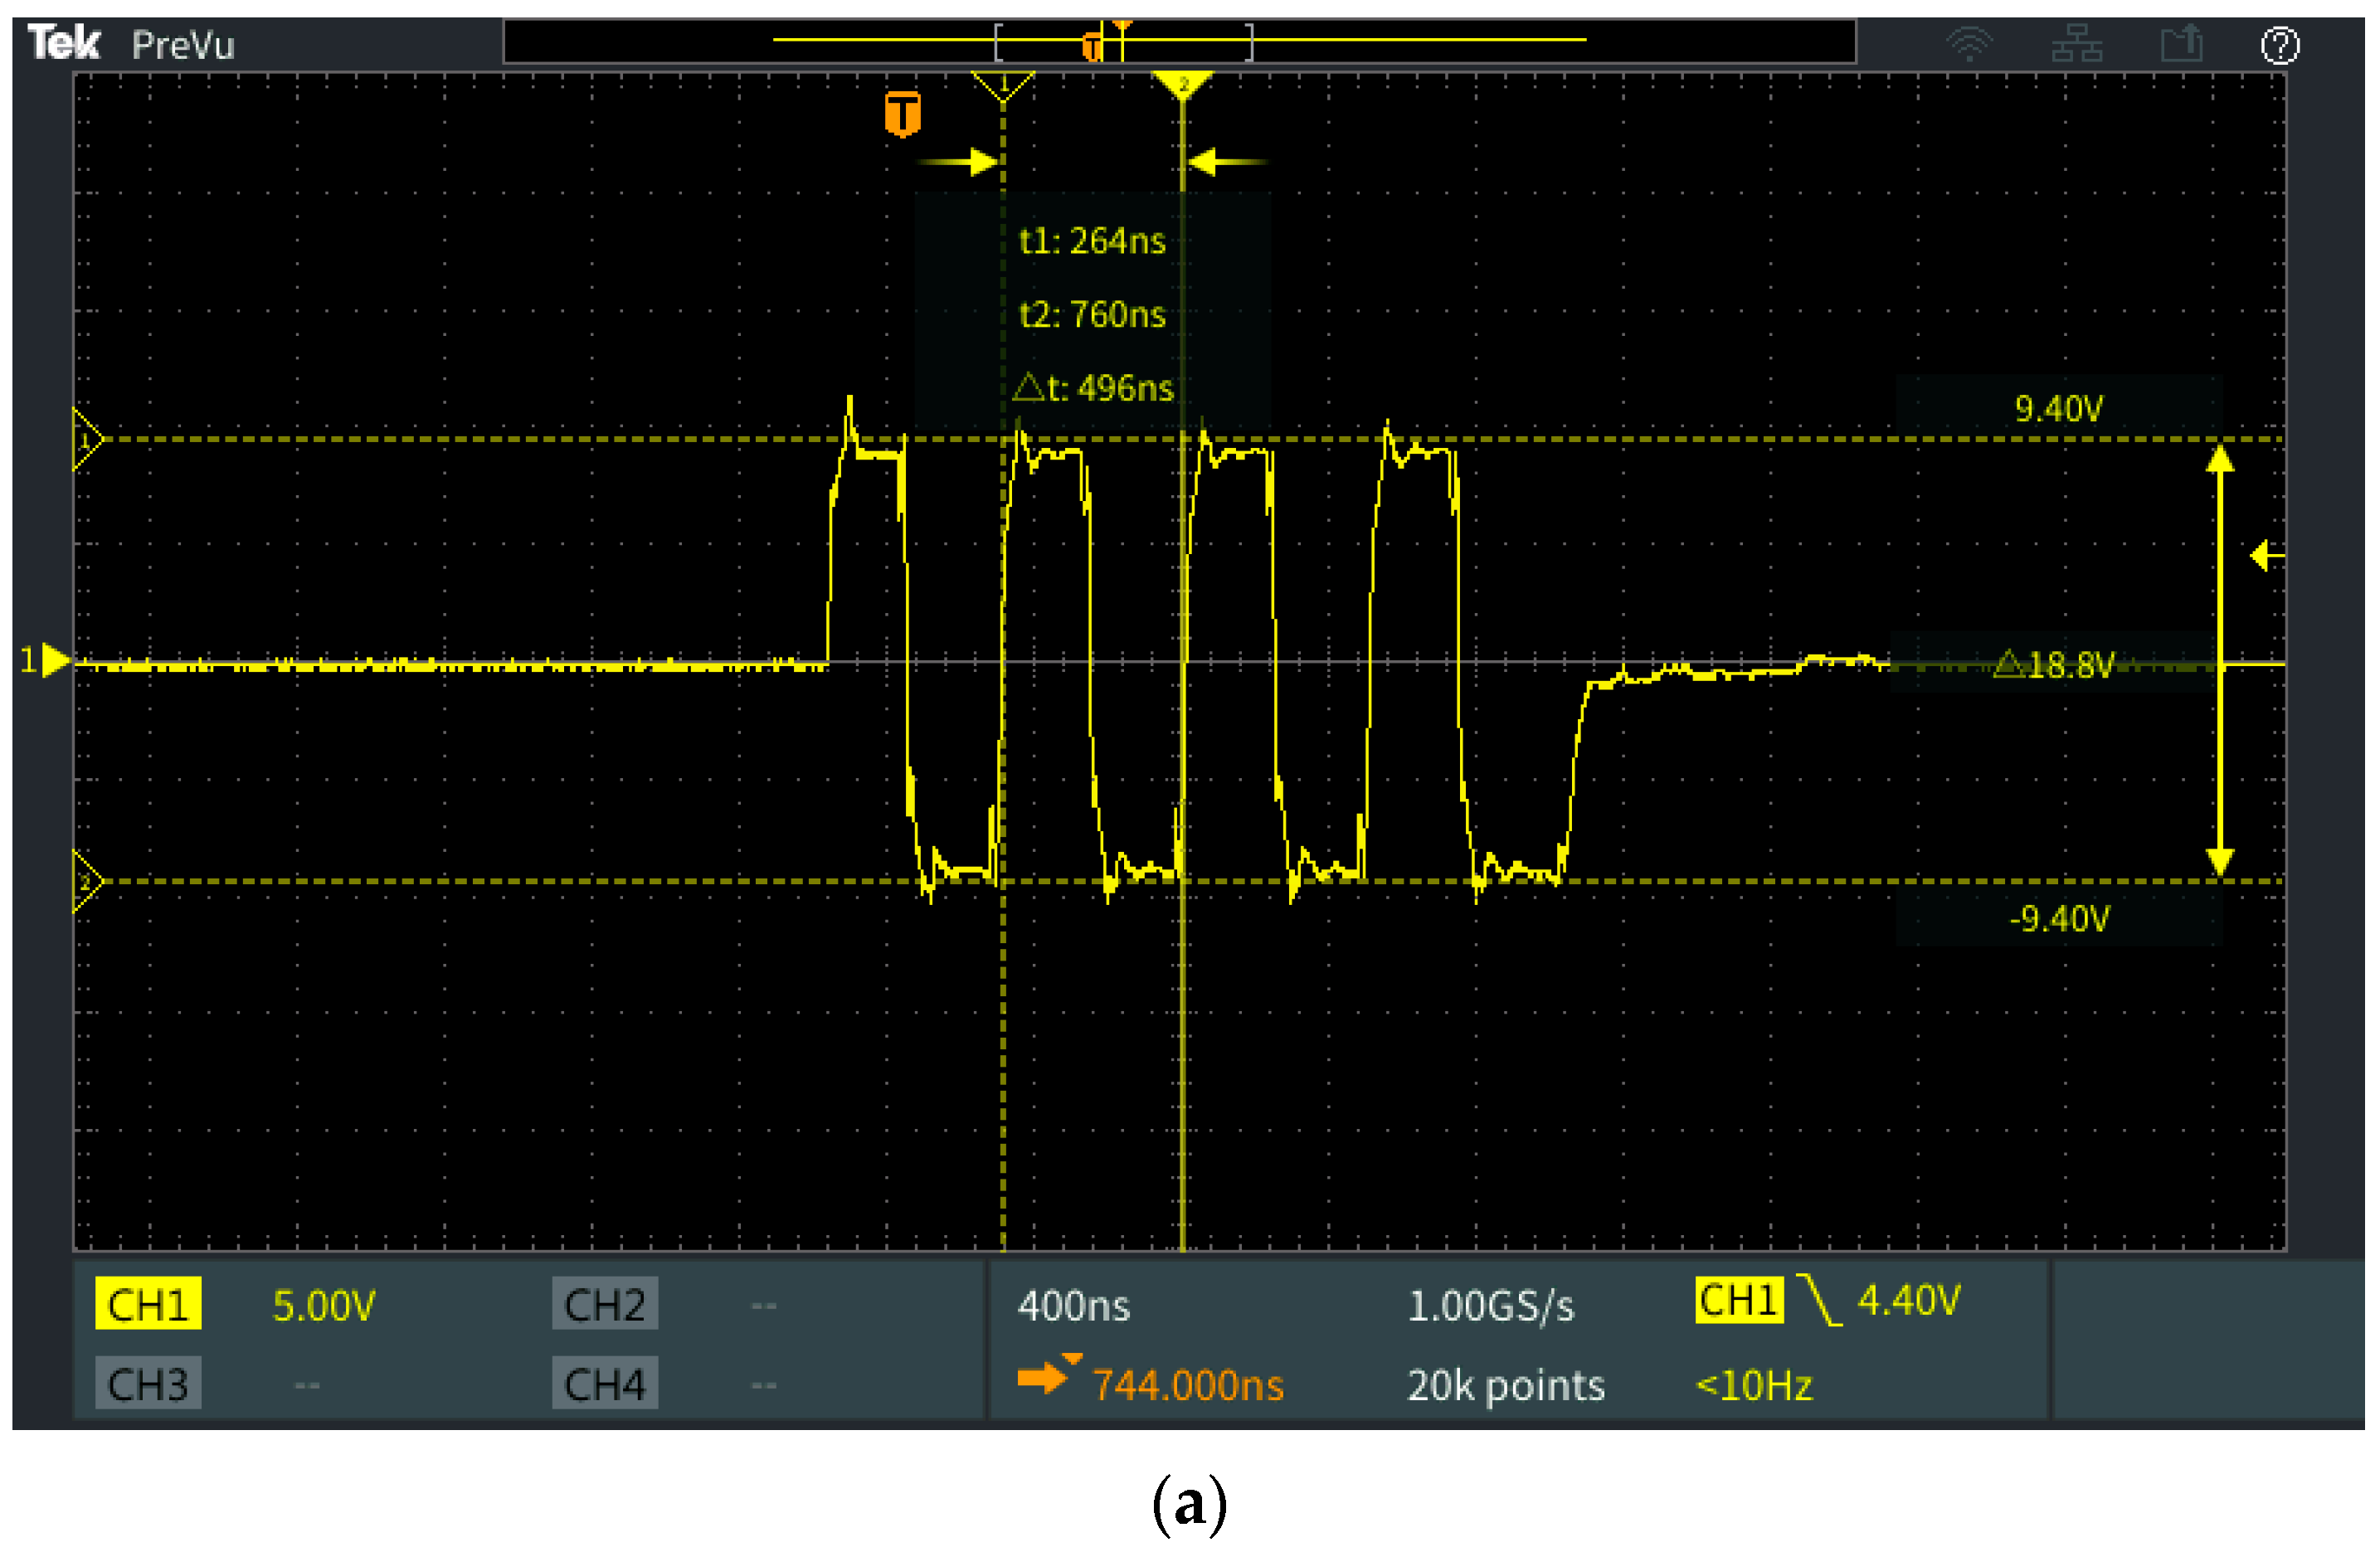Click the export/share icon

click(x=2181, y=45)
